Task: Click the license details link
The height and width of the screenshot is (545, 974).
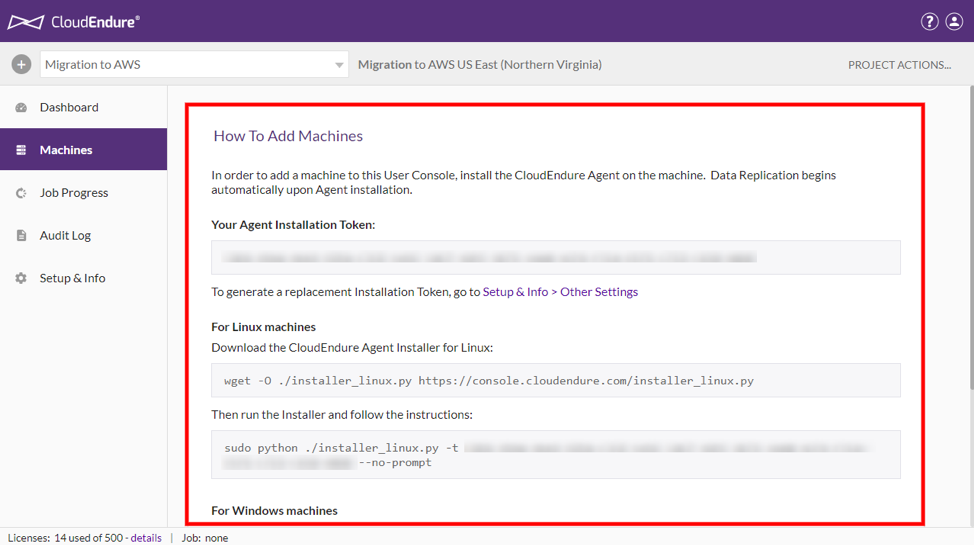Action: click(x=146, y=538)
